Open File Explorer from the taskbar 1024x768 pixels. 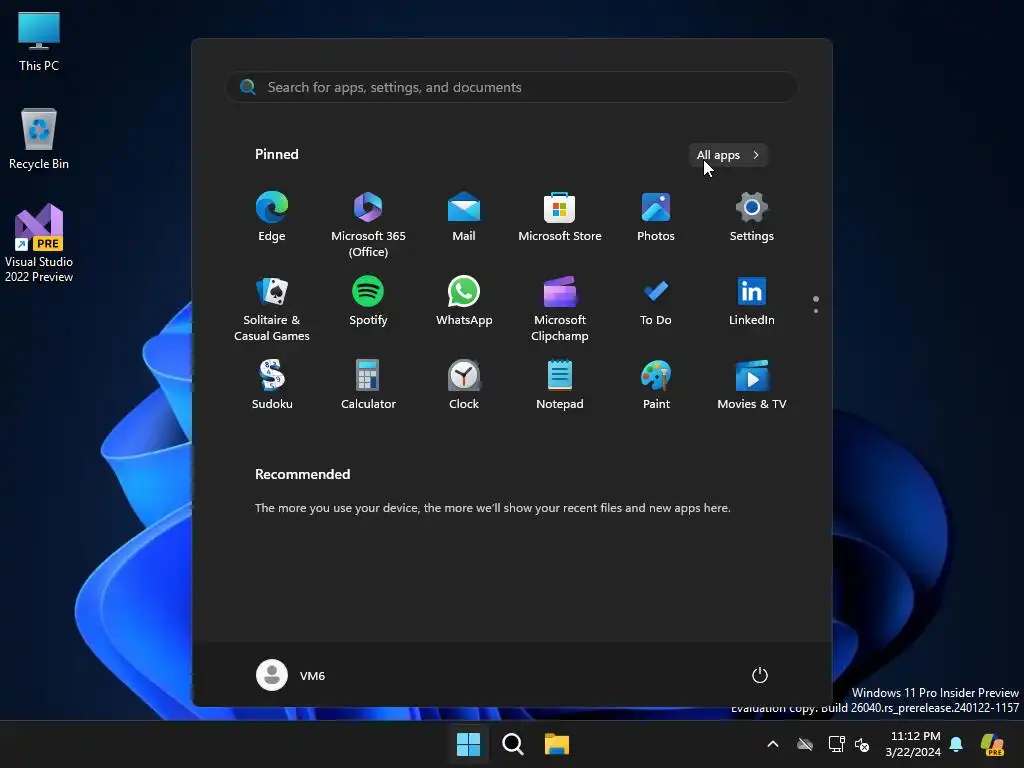(x=557, y=744)
